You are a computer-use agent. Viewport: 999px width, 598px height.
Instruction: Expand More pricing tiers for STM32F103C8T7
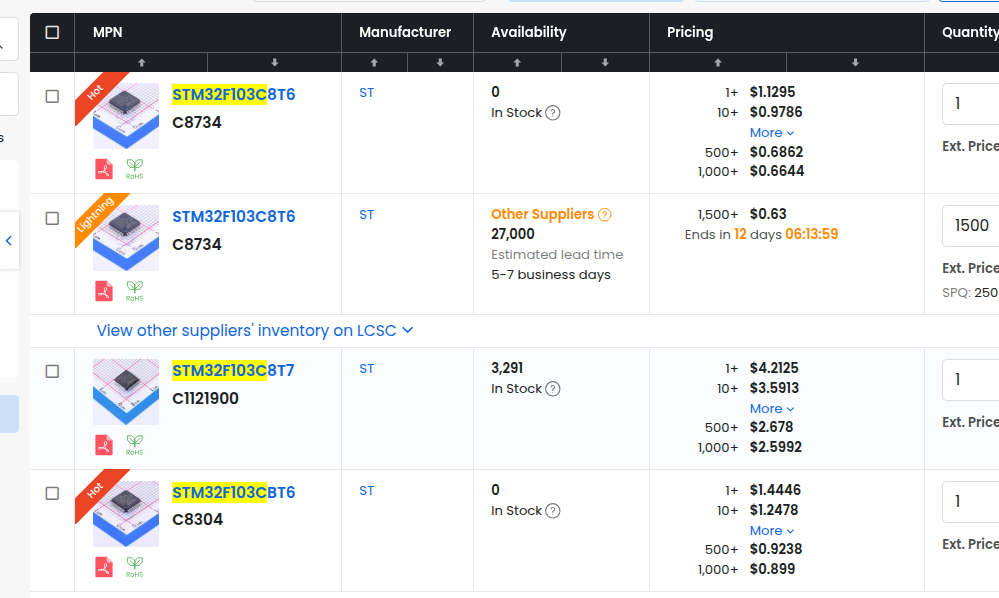pos(772,409)
